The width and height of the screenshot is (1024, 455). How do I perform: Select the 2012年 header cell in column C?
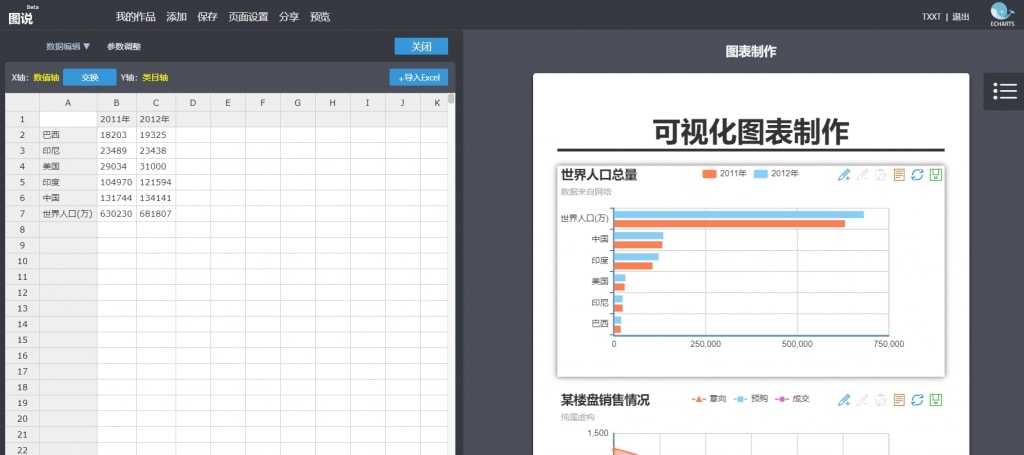point(155,119)
